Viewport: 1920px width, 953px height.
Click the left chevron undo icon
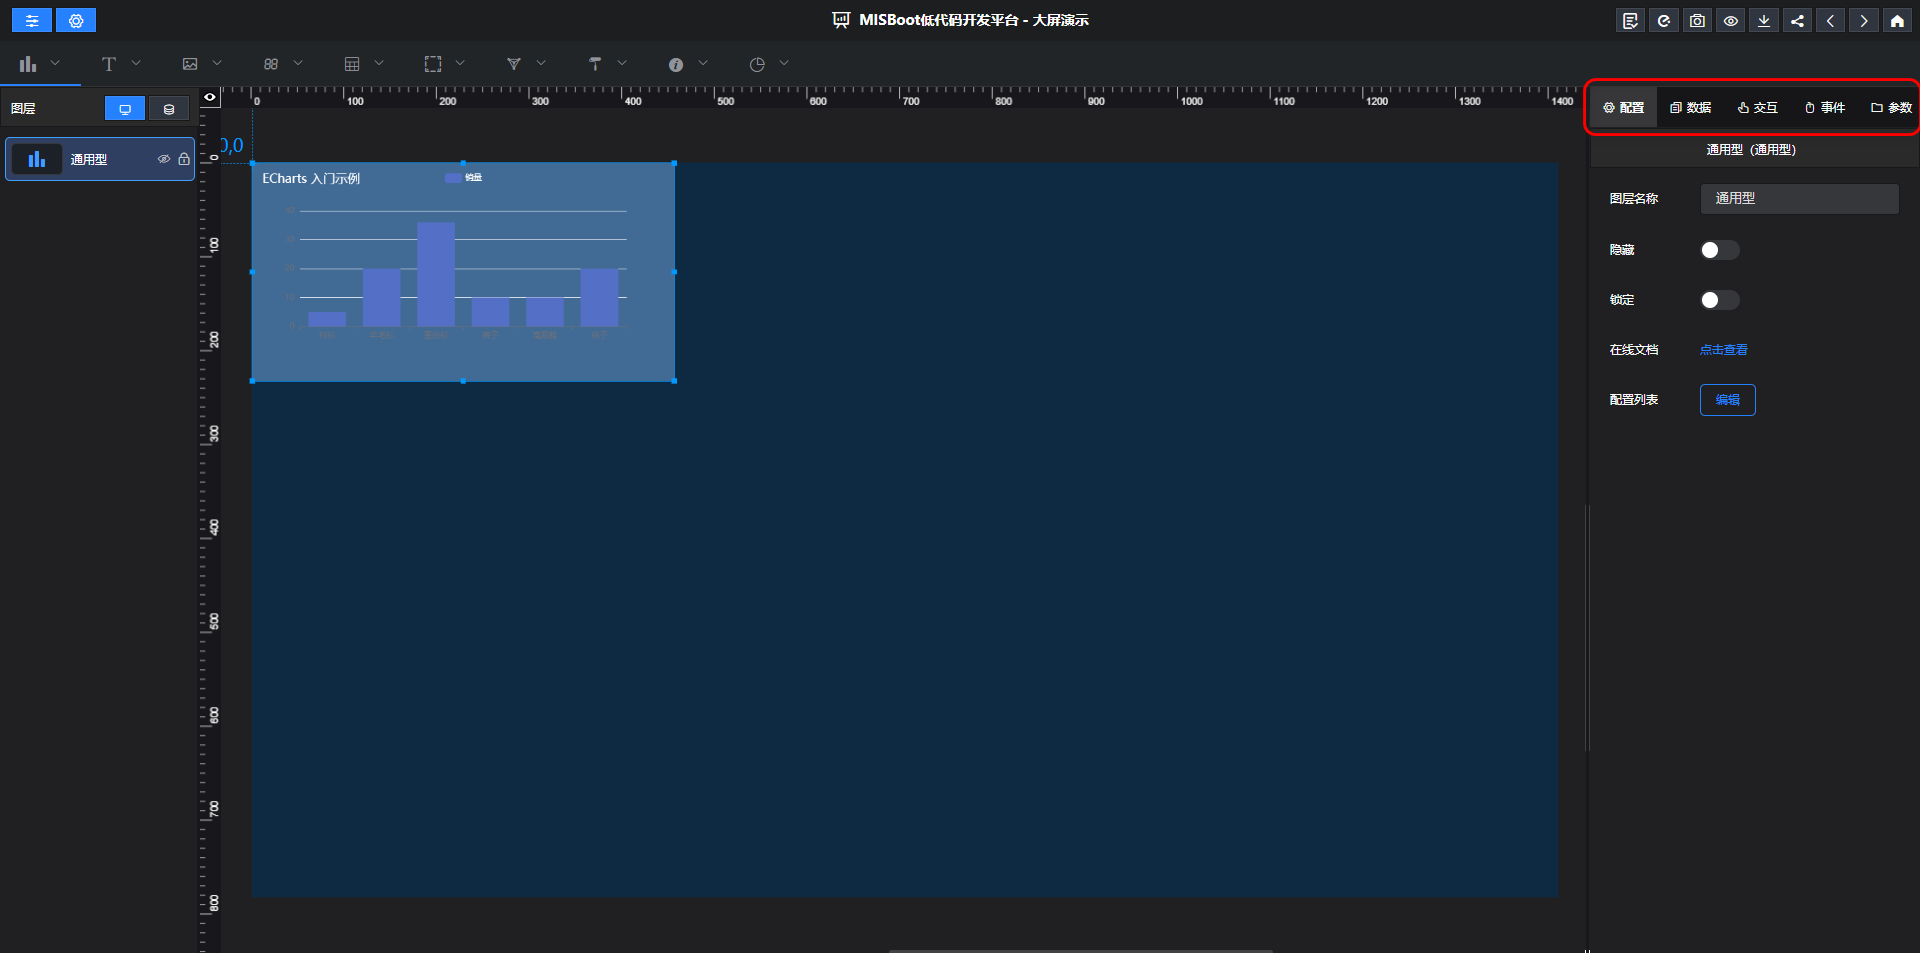1830,20
